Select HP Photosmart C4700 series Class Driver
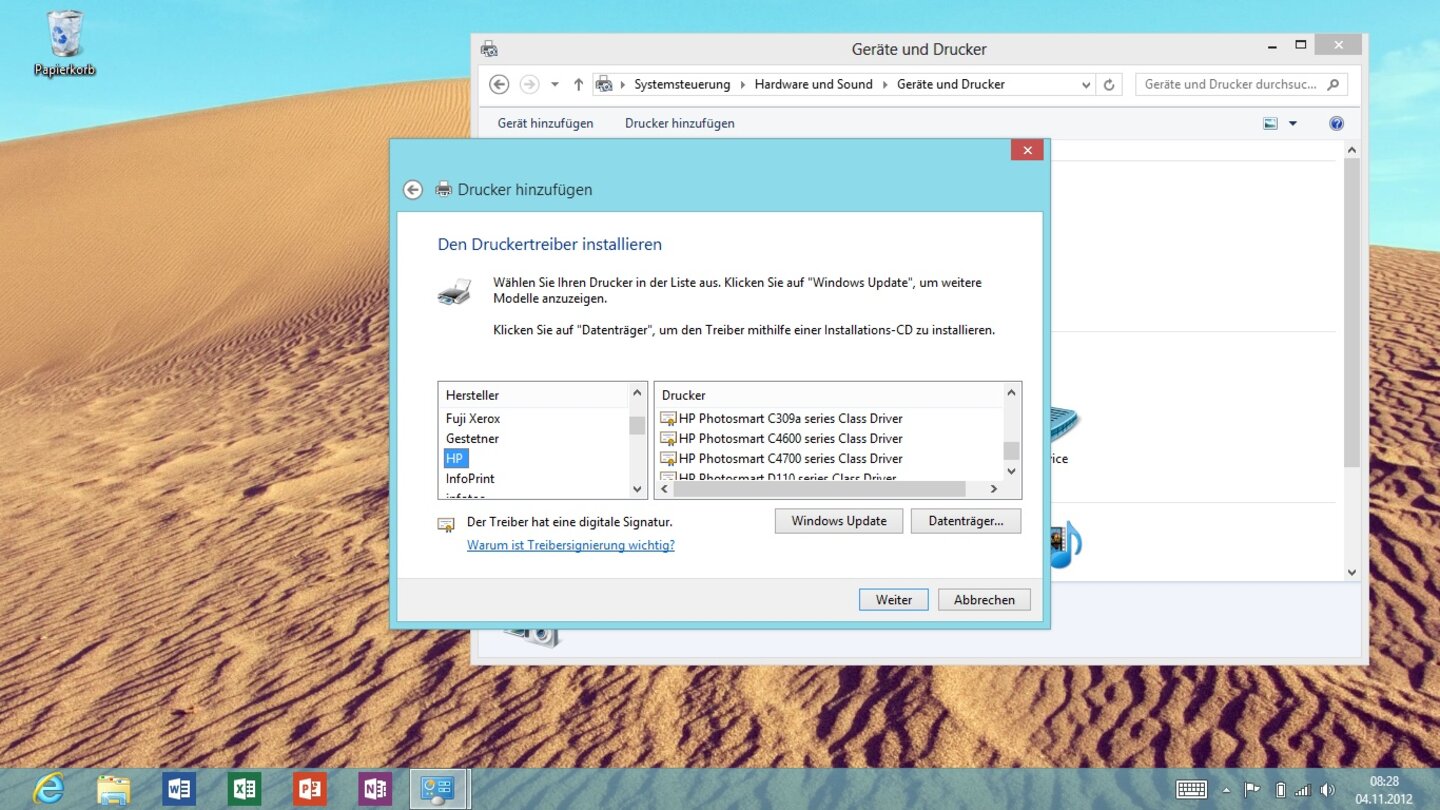 click(x=781, y=459)
